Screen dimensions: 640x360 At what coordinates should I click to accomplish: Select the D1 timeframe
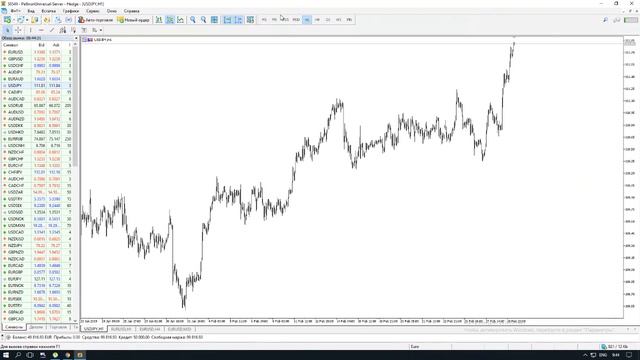[328, 20]
